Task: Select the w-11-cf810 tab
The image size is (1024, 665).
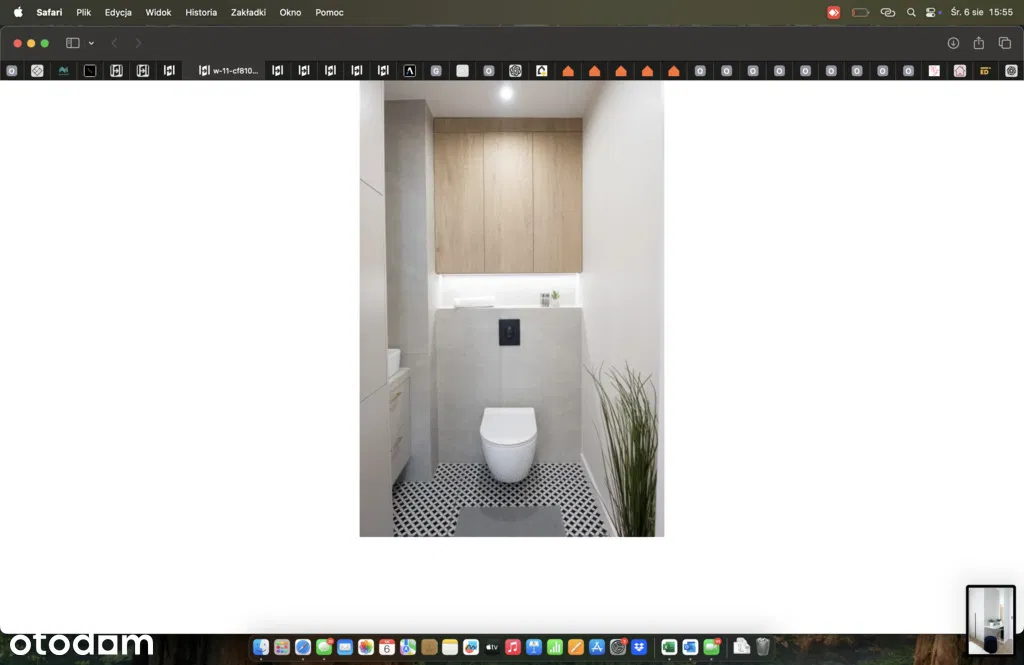Action: point(229,71)
